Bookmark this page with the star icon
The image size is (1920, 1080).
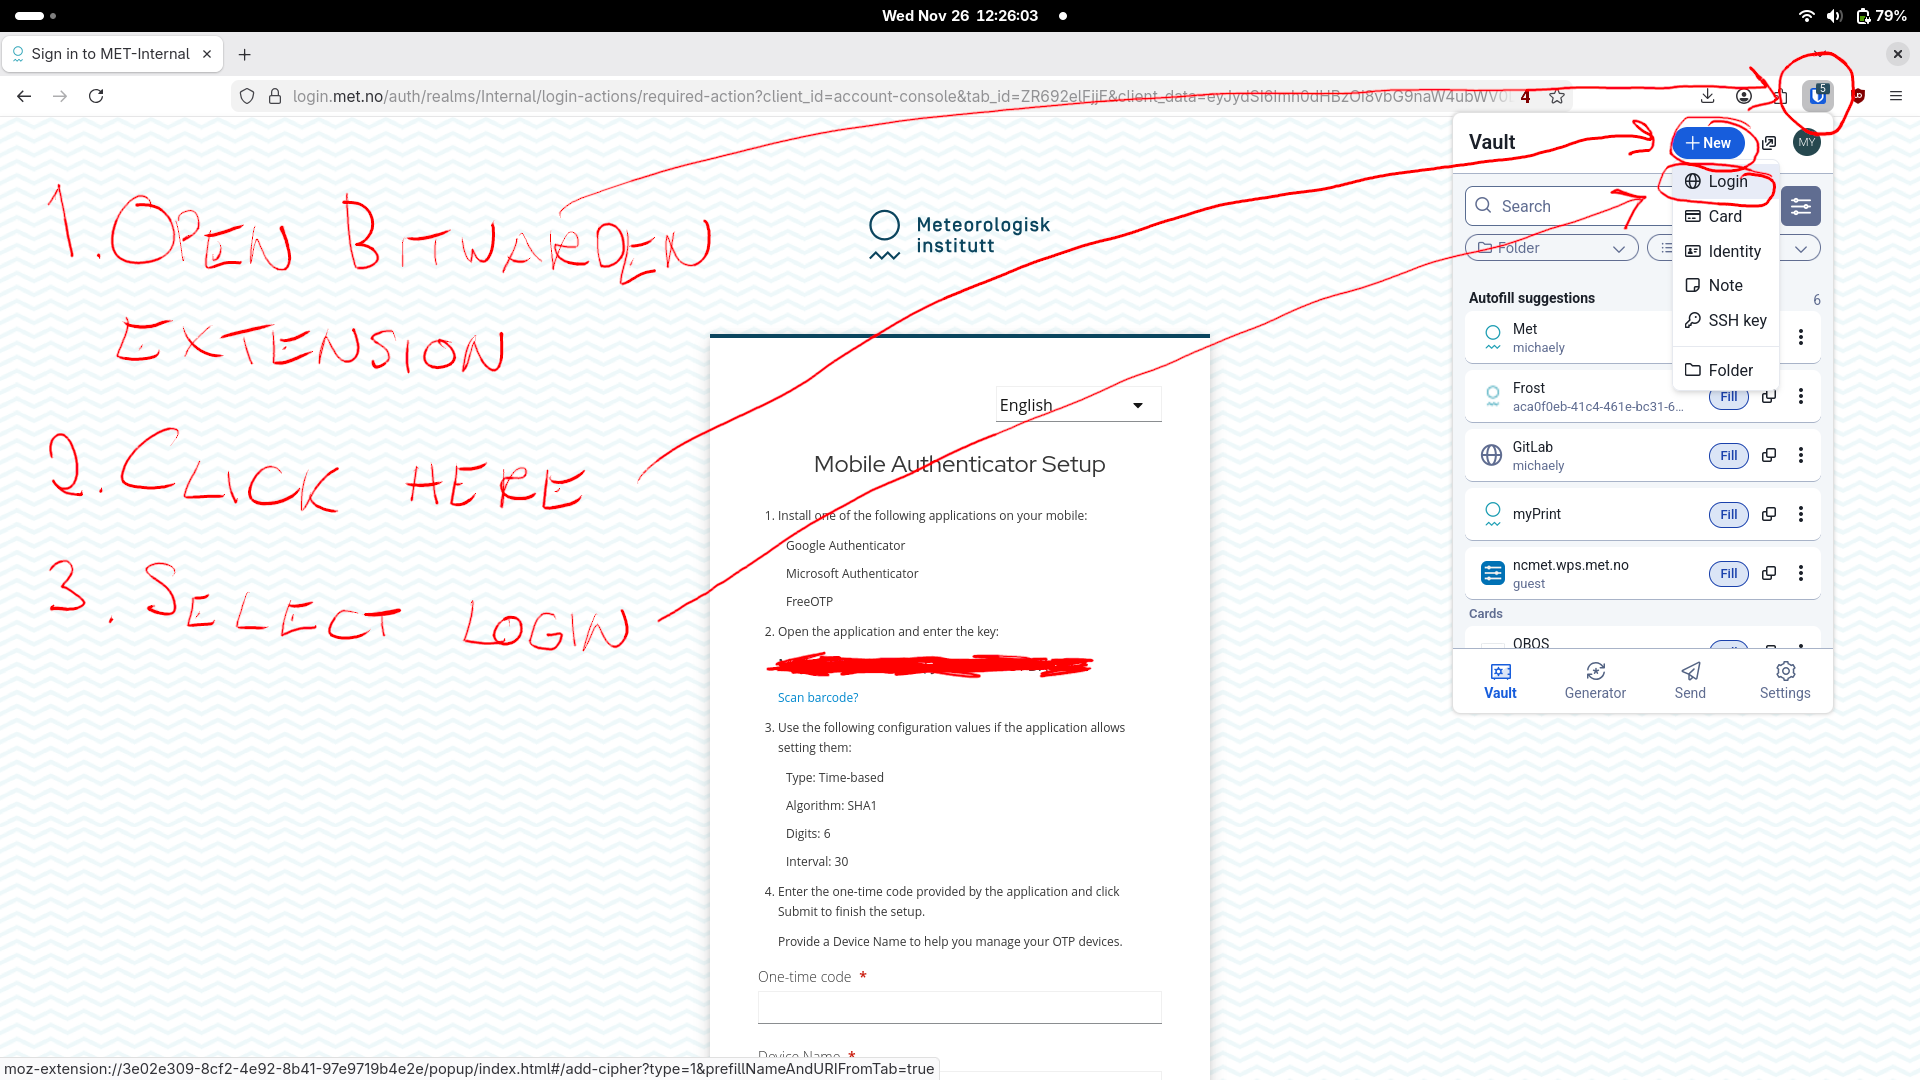pyautogui.click(x=1557, y=96)
